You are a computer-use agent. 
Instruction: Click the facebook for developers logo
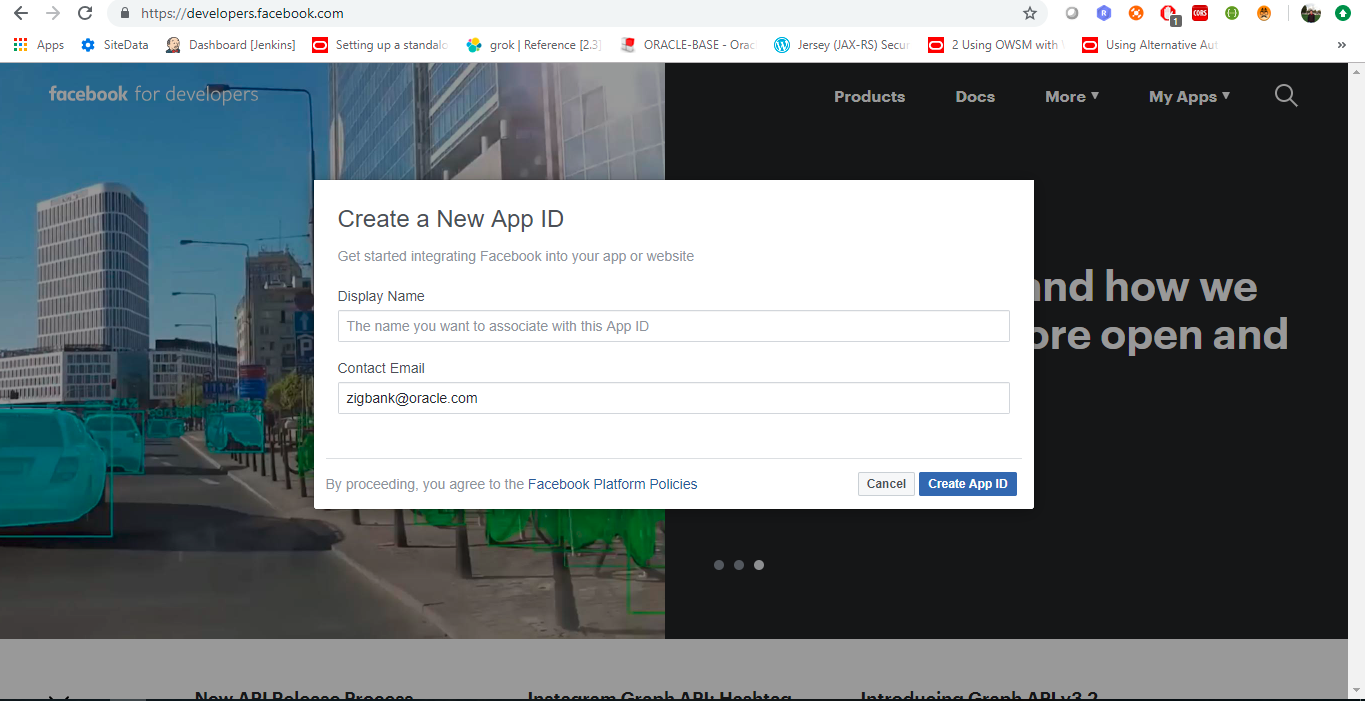pyautogui.click(x=153, y=94)
